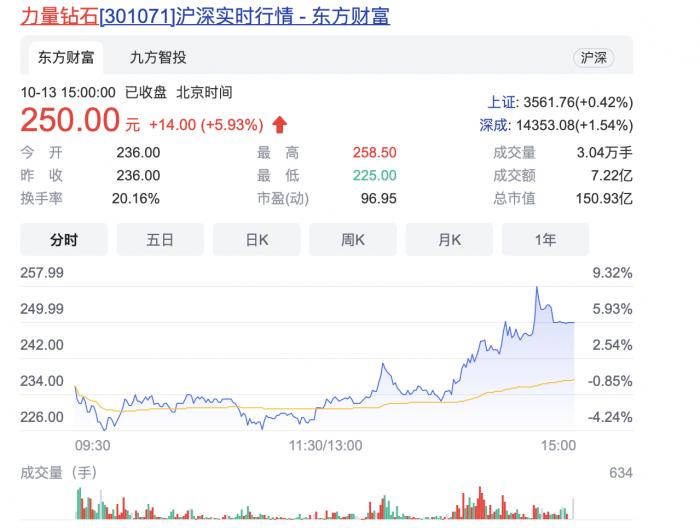Image resolution: width=700 pixels, height=528 pixels.
Task: Click the 最高 value 258.50
Action: coord(375,153)
